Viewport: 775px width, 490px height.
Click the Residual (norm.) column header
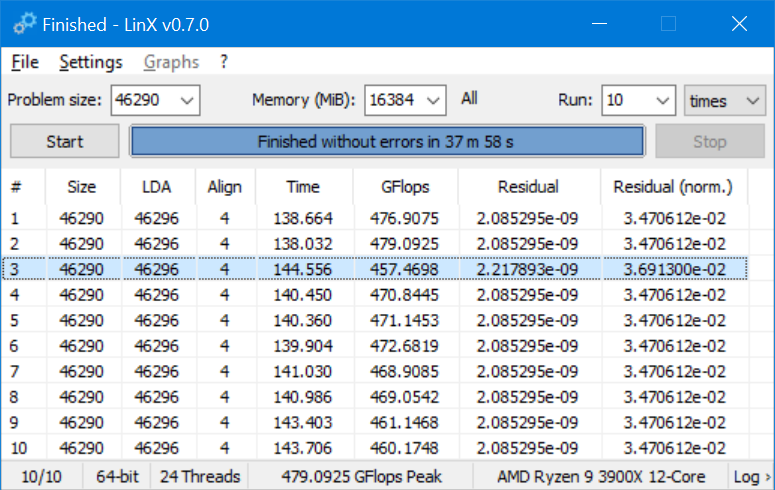pyautogui.click(x=673, y=187)
